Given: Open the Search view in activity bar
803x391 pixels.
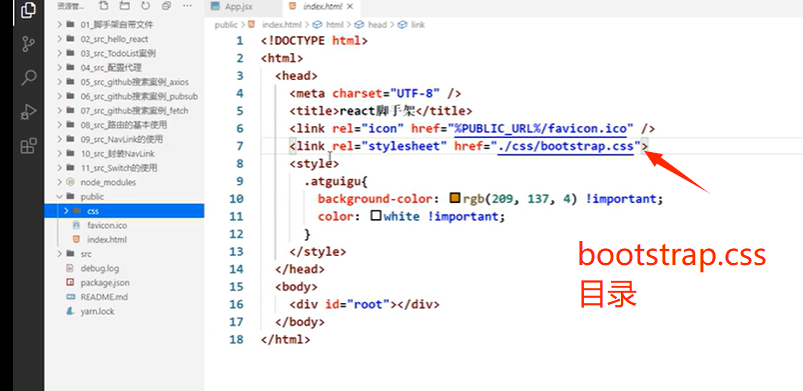Looking at the screenshot, I should tap(28, 78).
